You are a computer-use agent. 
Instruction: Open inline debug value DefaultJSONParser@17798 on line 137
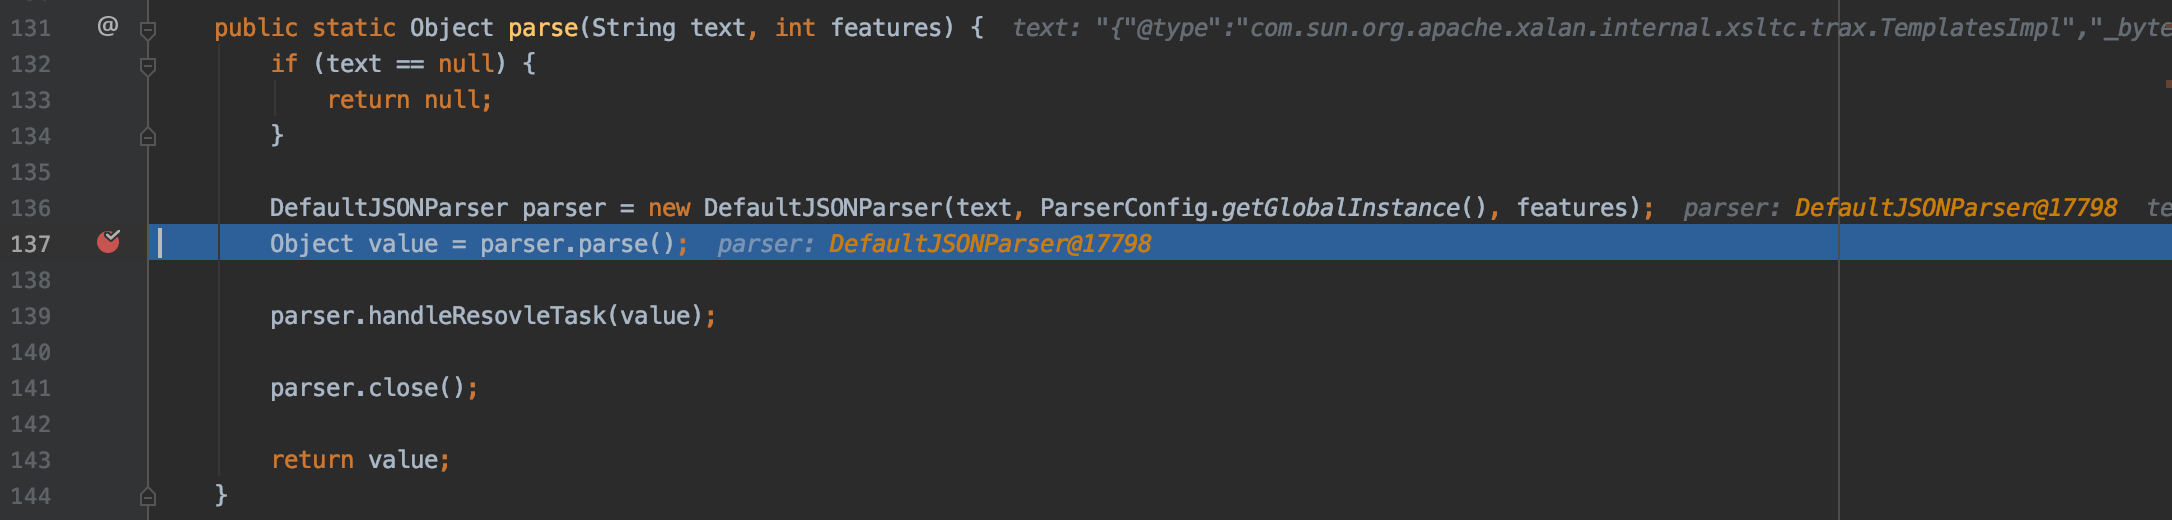990,244
